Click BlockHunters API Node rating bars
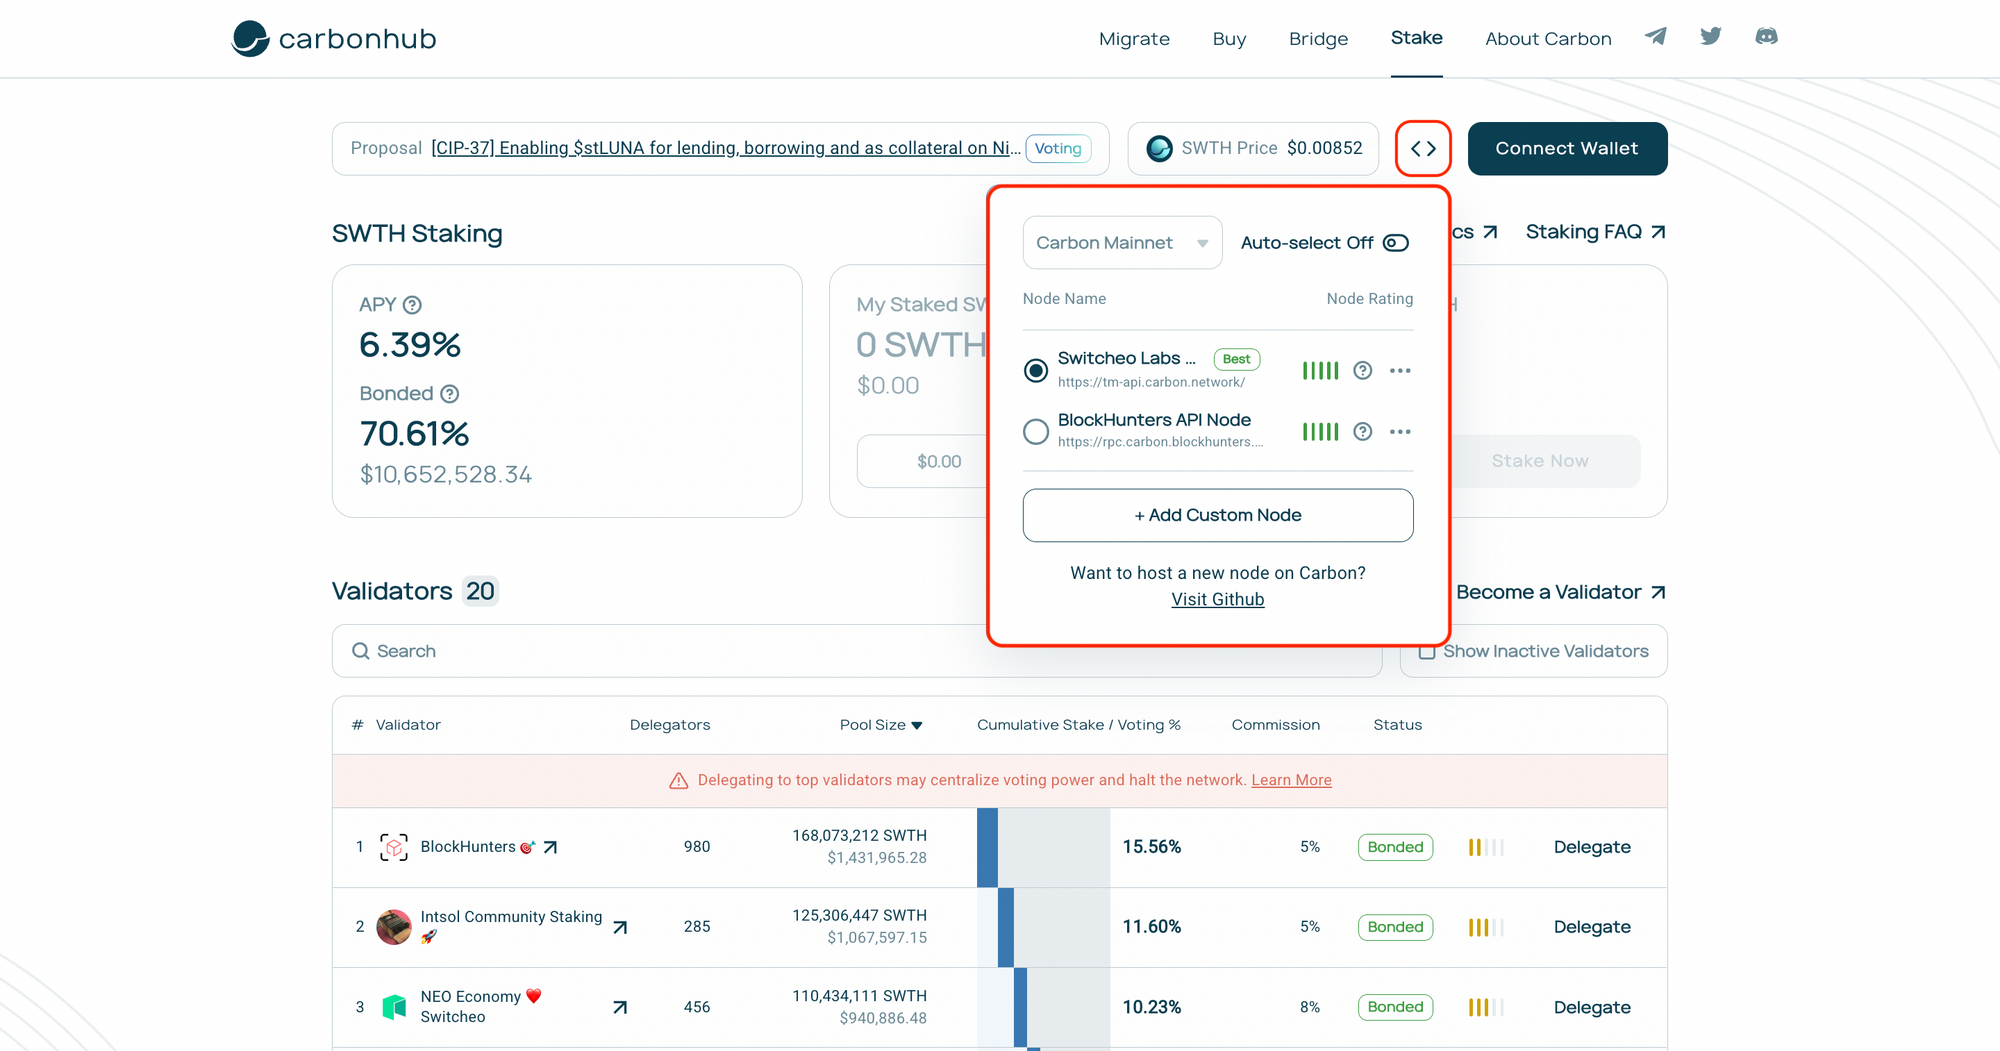This screenshot has height=1051, width=2000. click(1320, 432)
